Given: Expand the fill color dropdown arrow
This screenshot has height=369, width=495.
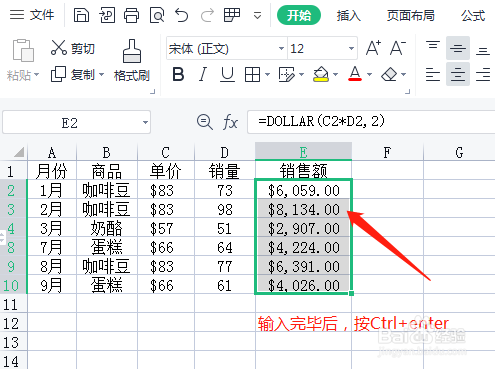Looking at the screenshot, I should [336, 74].
